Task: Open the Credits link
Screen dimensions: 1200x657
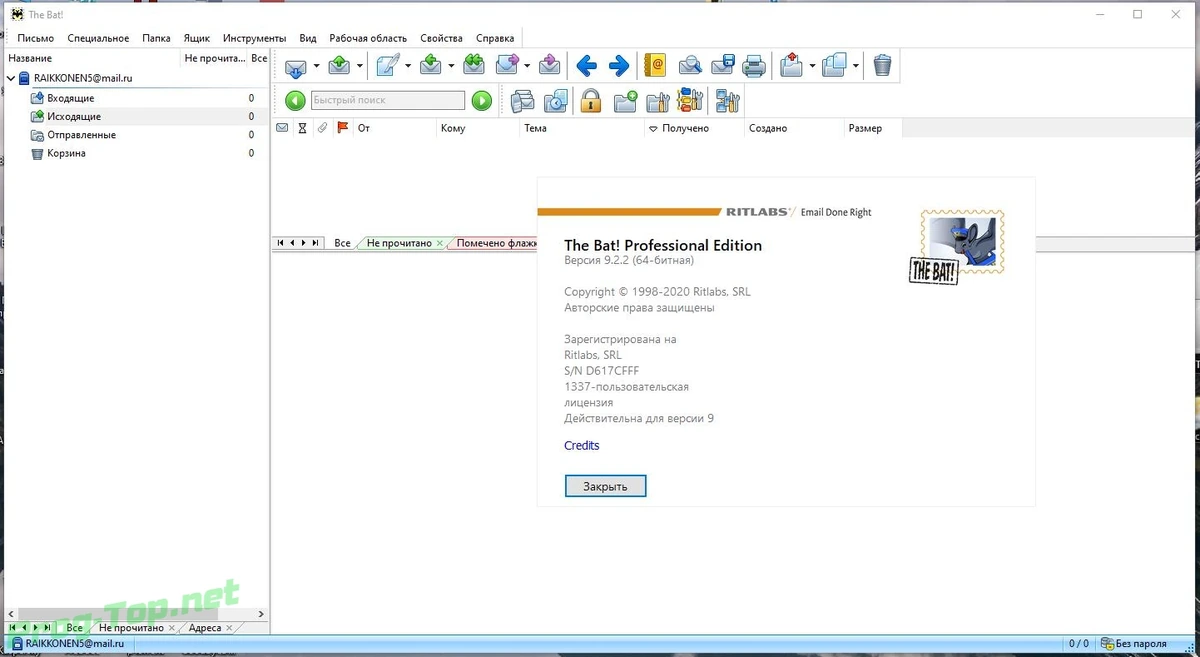Action: [582, 446]
